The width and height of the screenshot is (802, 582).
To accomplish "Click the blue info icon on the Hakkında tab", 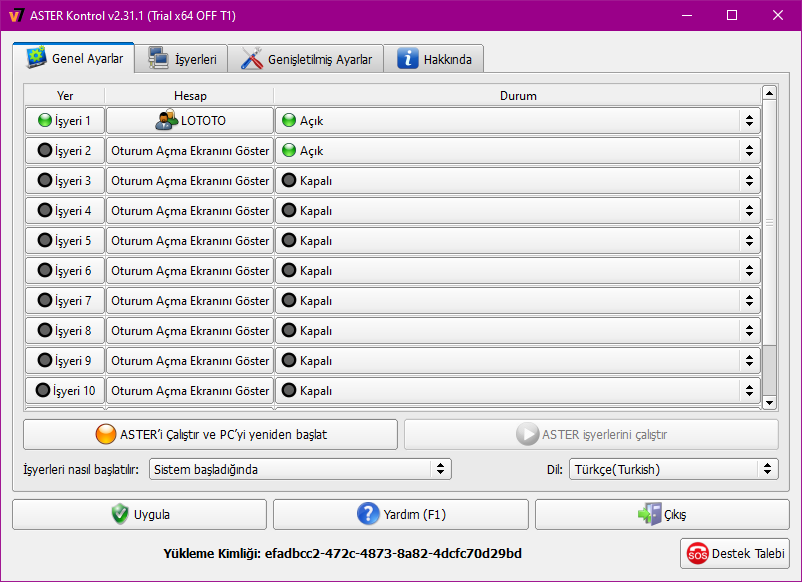I will (x=408, y=59).
